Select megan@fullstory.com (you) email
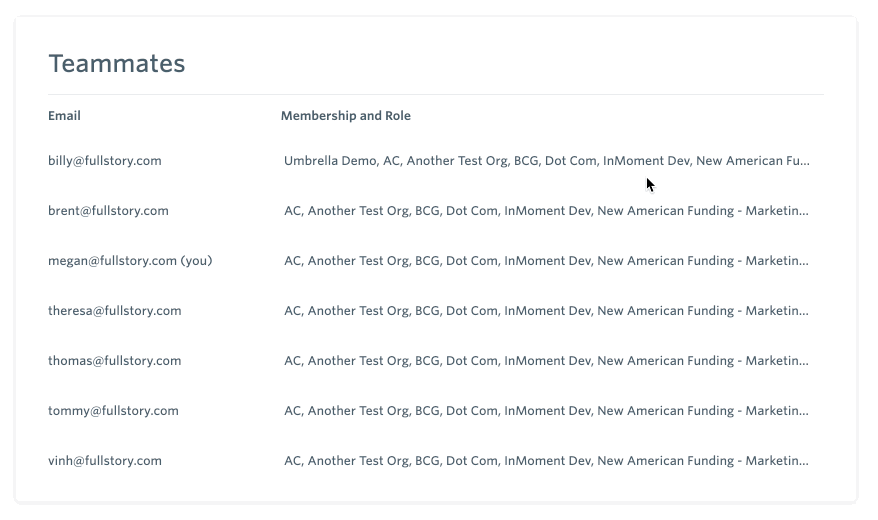 pos(130,261)
